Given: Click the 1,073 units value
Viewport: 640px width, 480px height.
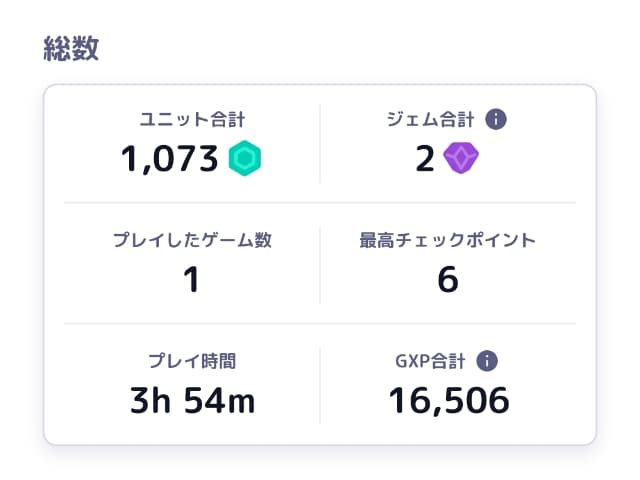Looking at the screenshot, I should point(169,159).
